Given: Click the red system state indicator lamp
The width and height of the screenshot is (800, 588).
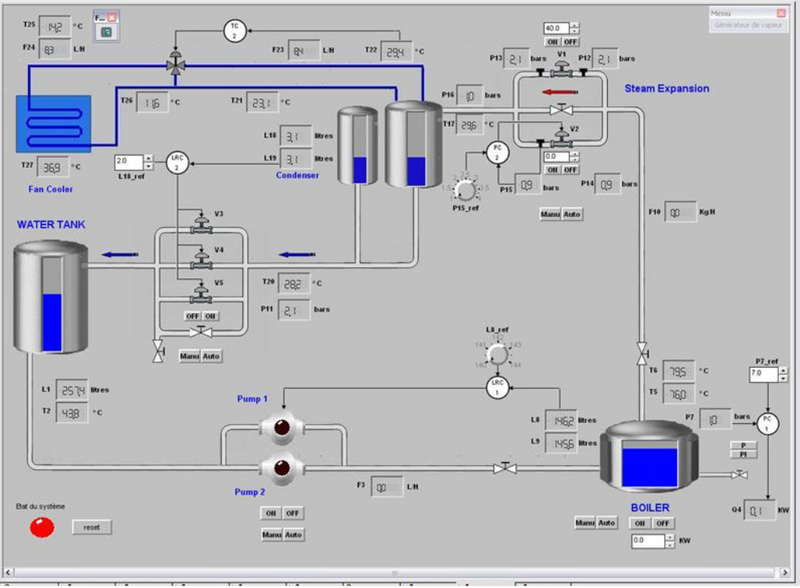Looking at the screenshot, I should 41,527.
